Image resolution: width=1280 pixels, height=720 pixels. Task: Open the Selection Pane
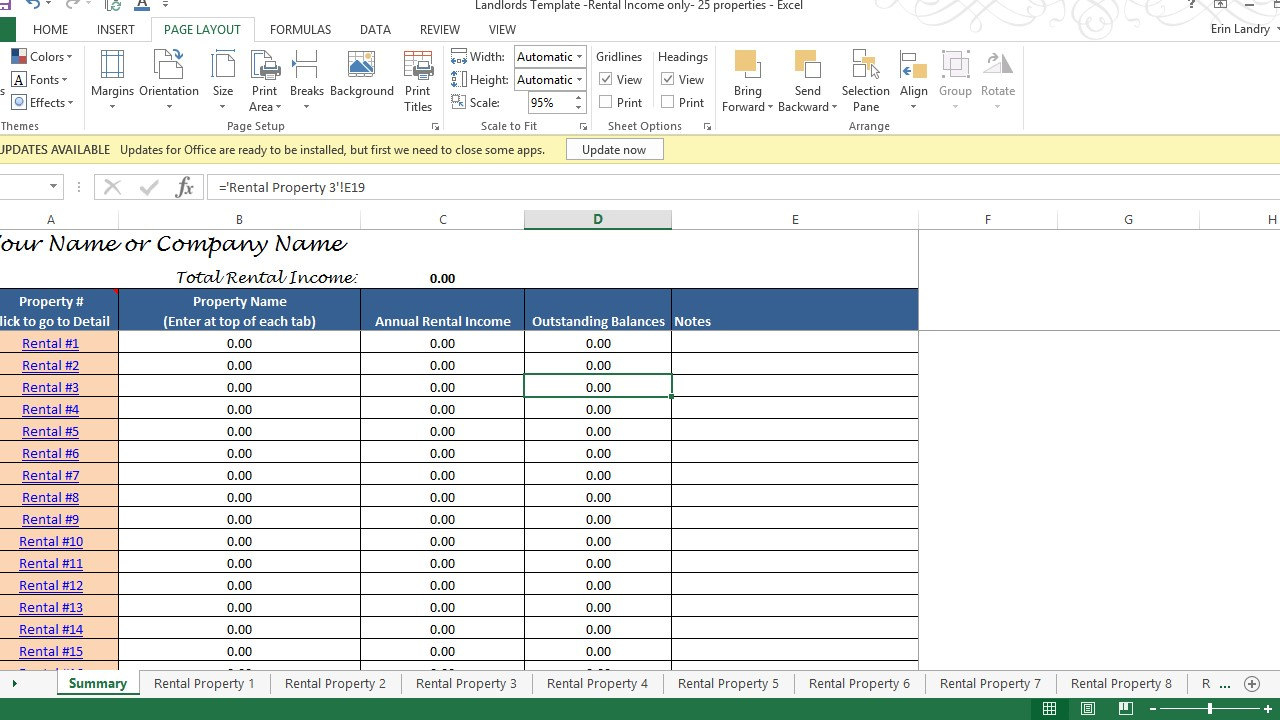point(865,79)
